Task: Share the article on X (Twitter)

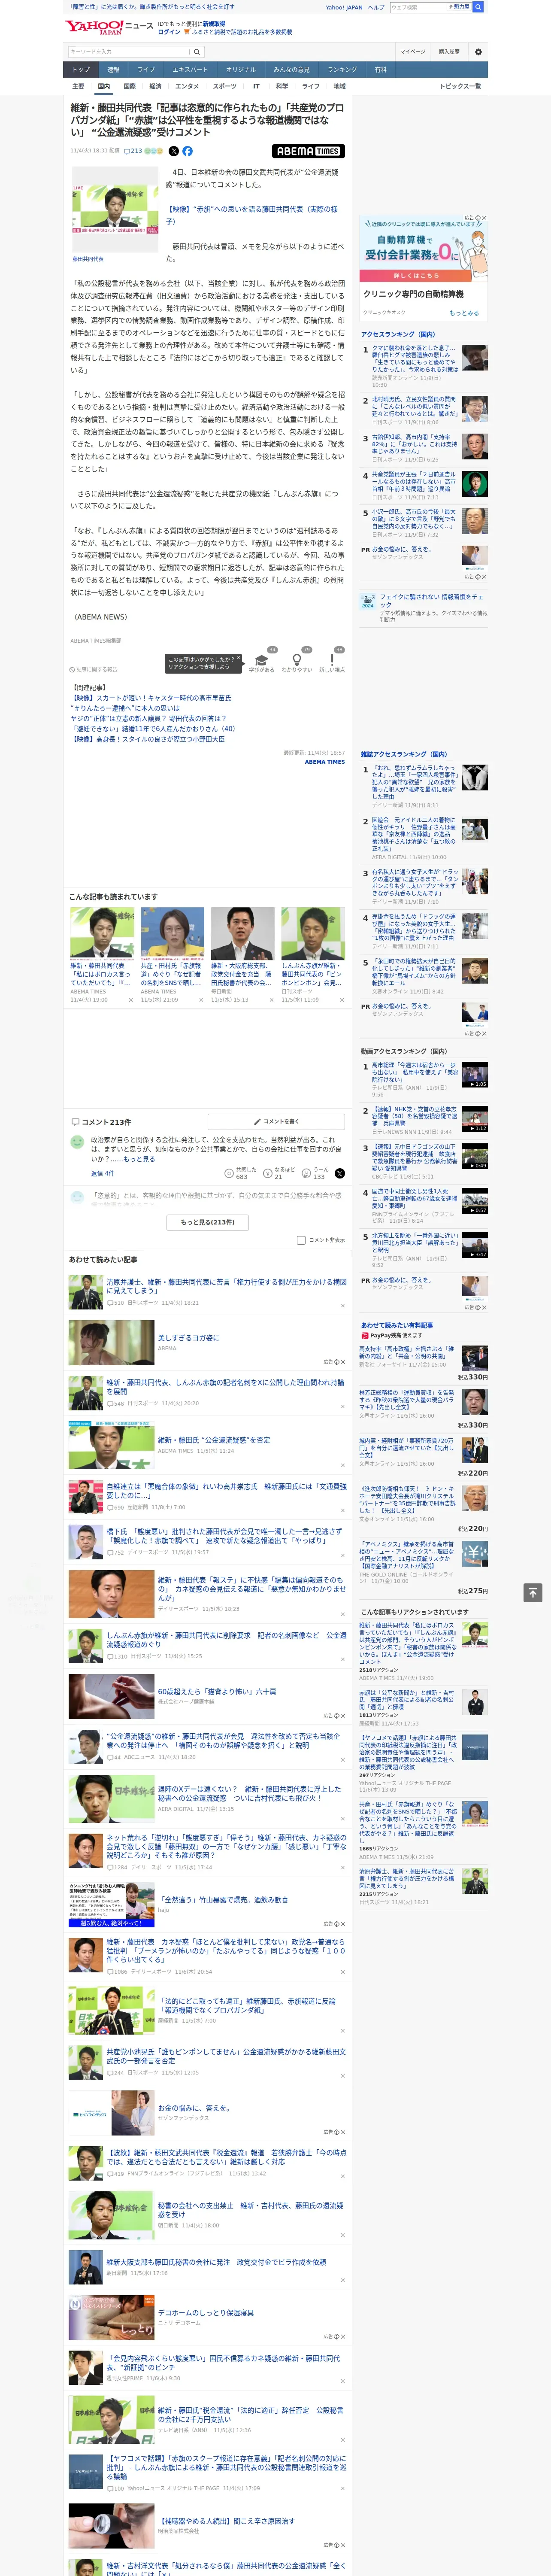Action: (x=174, y=151)
